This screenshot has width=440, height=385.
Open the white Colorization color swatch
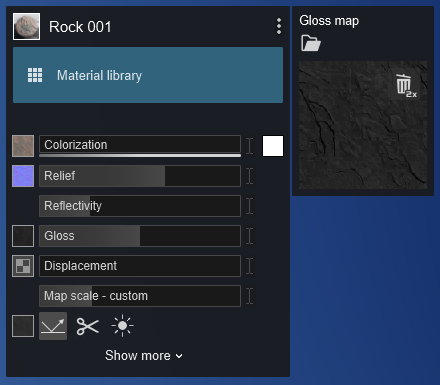click(273, 146)
